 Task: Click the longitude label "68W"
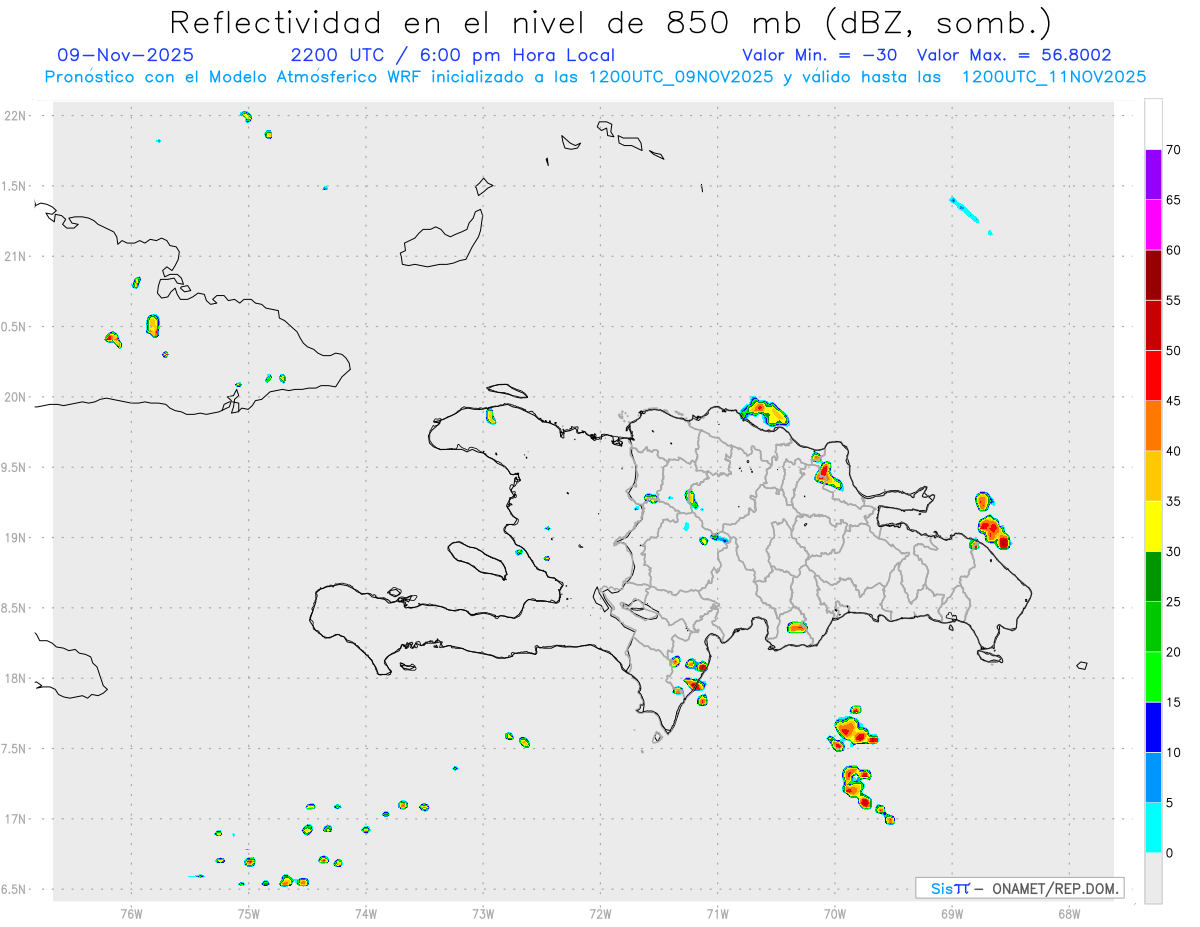(1069, 913)
